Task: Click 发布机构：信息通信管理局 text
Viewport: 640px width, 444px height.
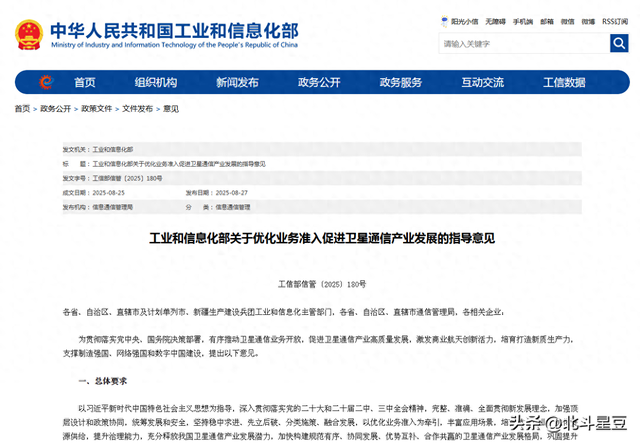Action: click(98, 207)
